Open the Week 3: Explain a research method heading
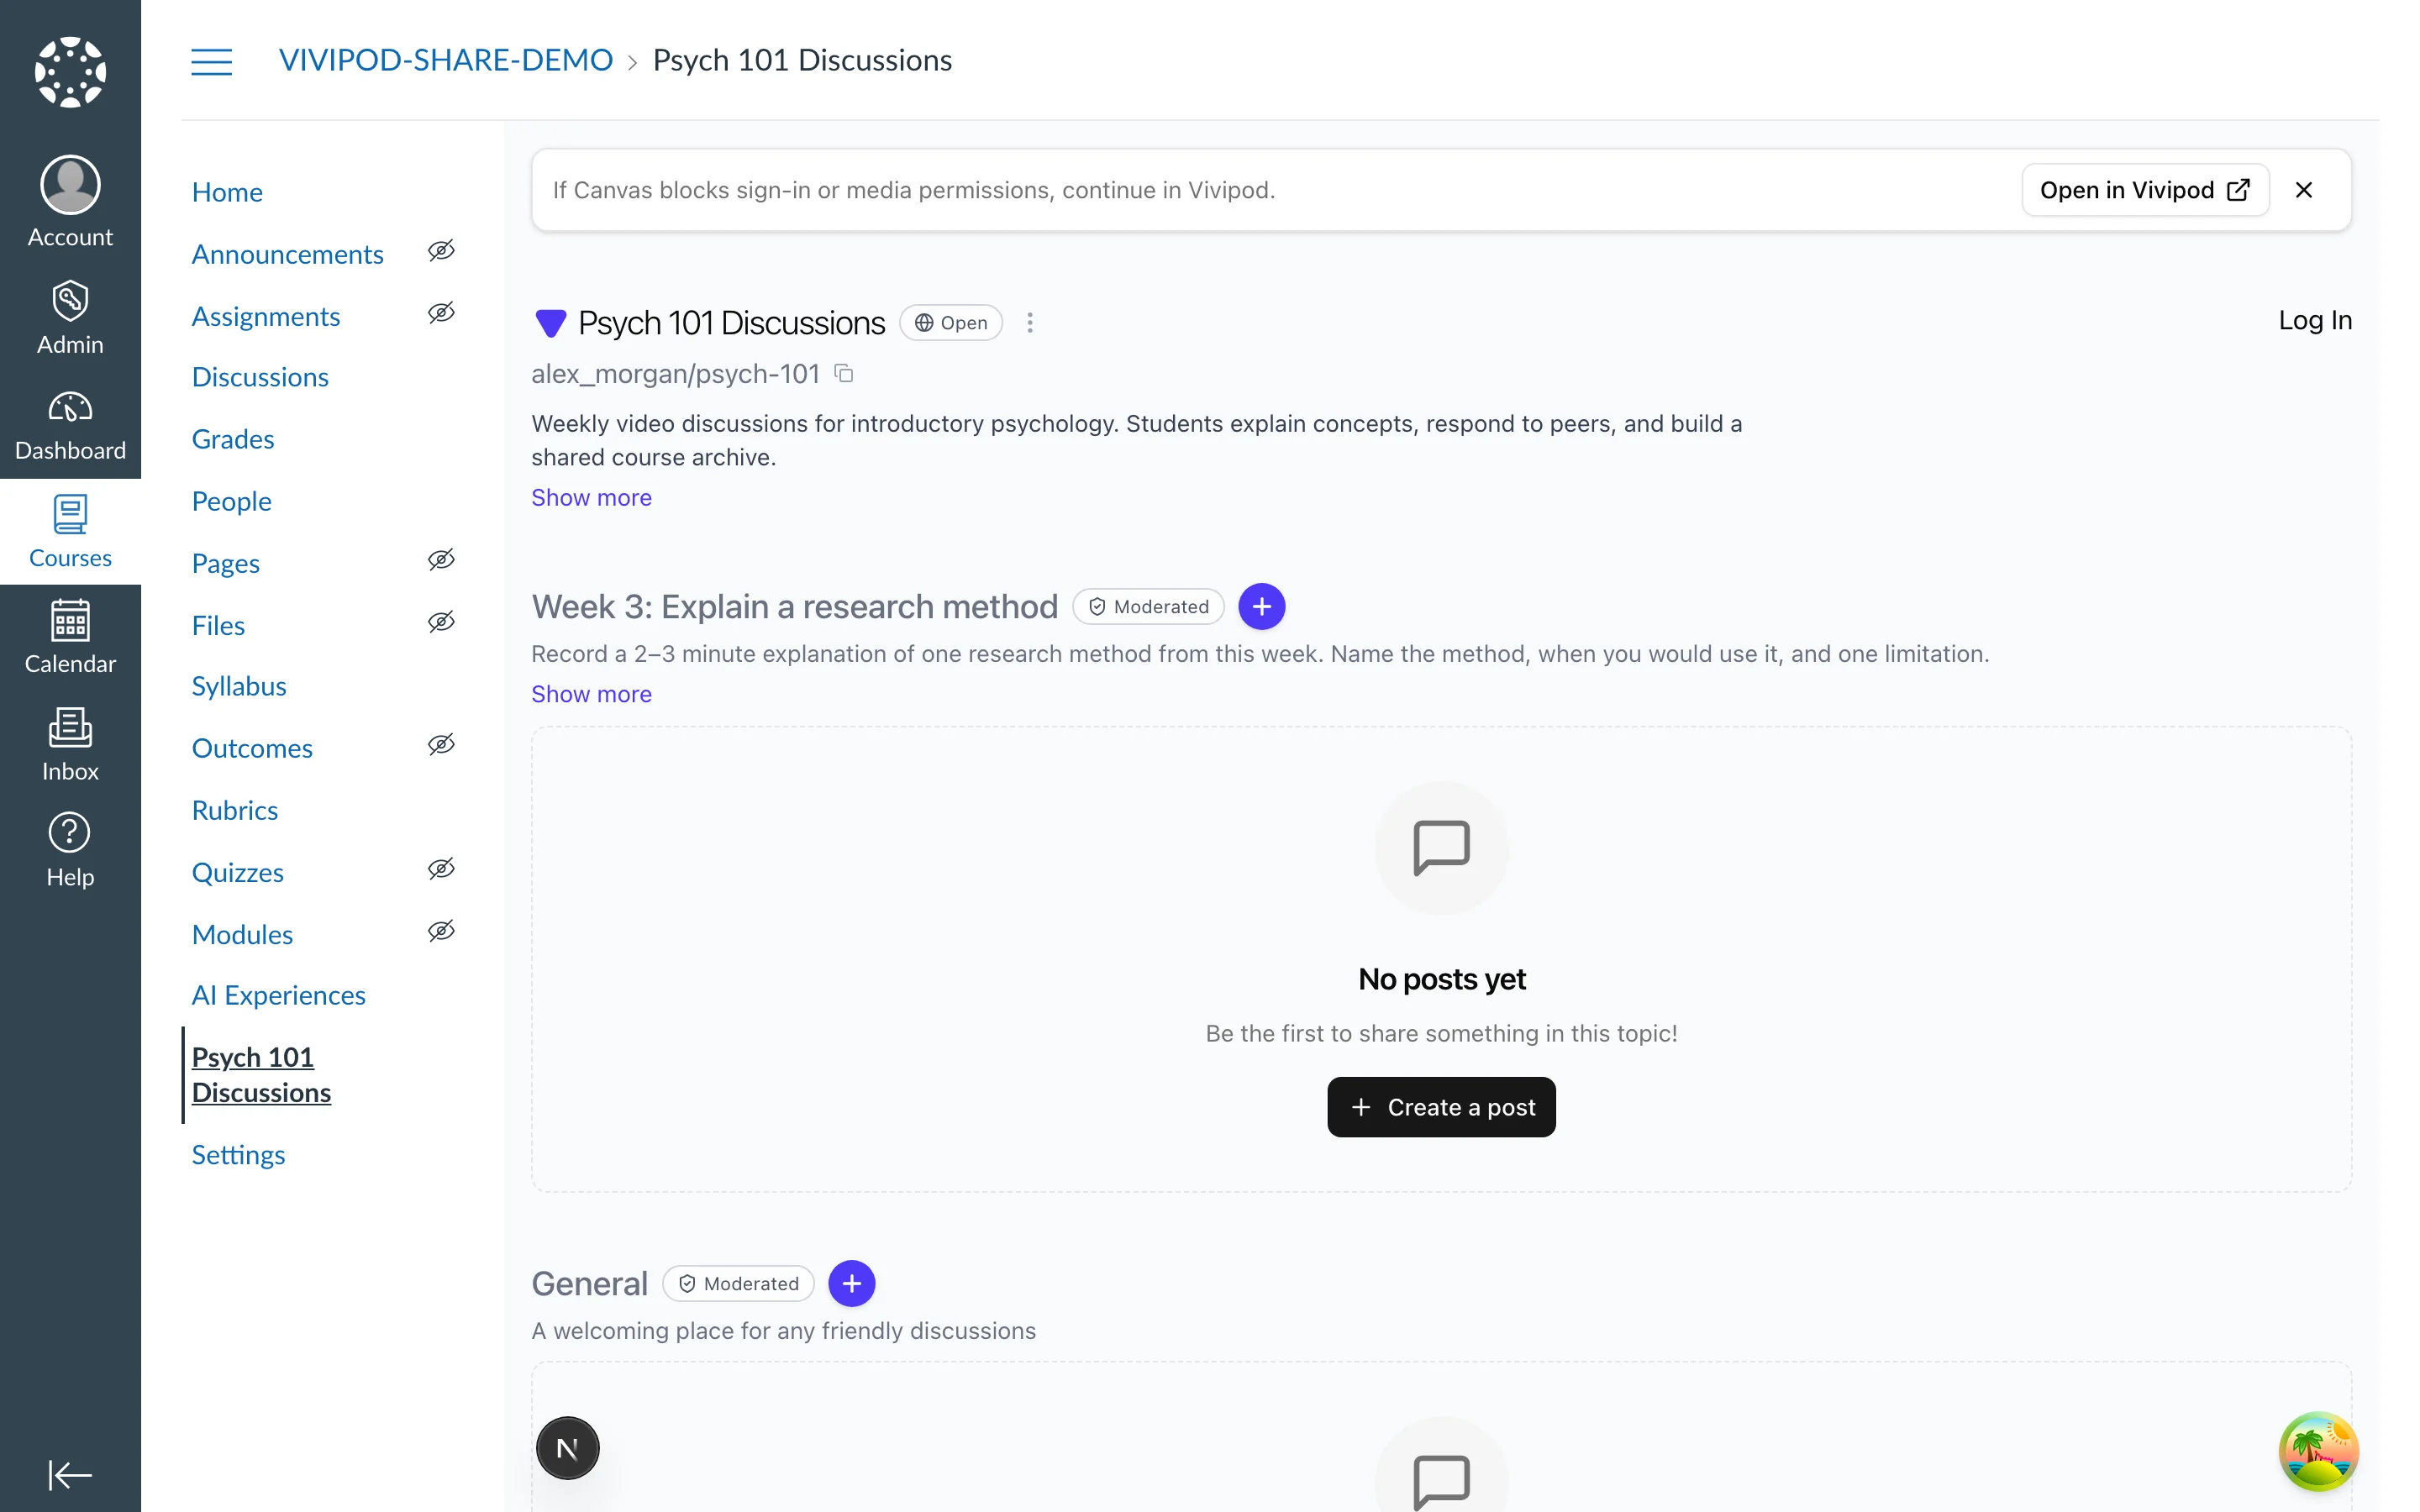This screenshot has height=1512, width=2420. (x=795, y=607)
